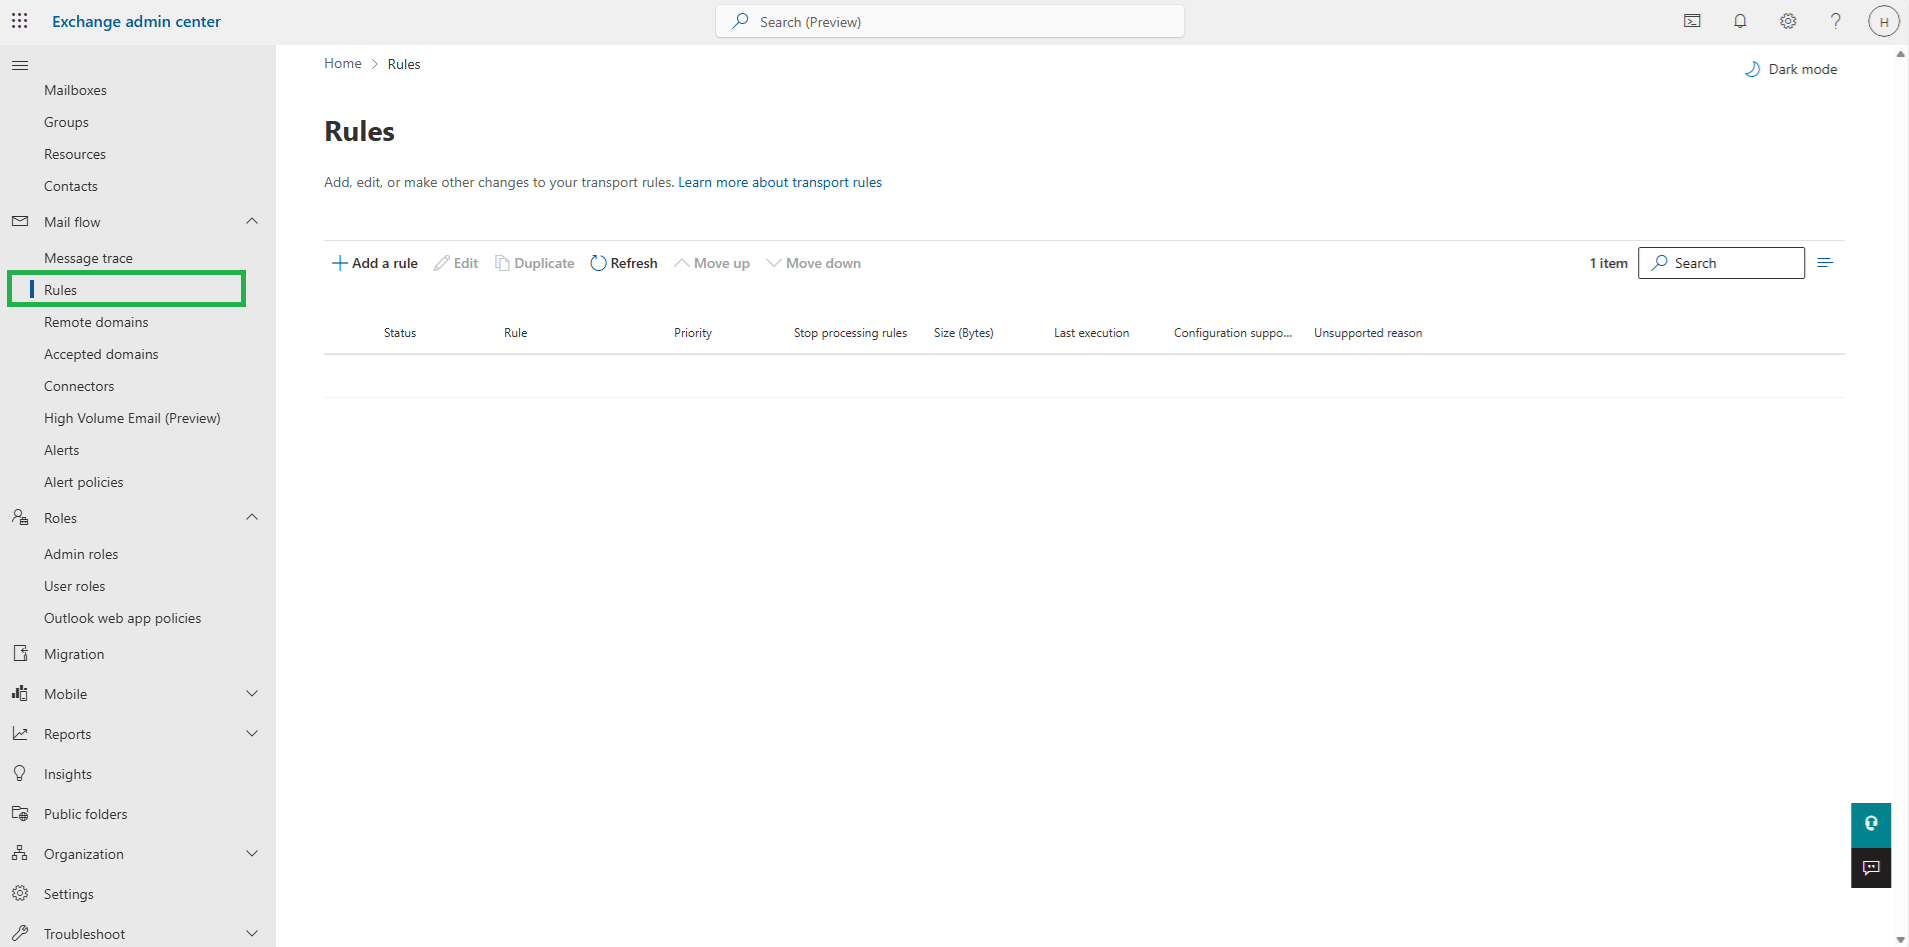Open User roles in sidebar
The height and width of the screenshot is (947, 1909).
[x=75, y=586]
